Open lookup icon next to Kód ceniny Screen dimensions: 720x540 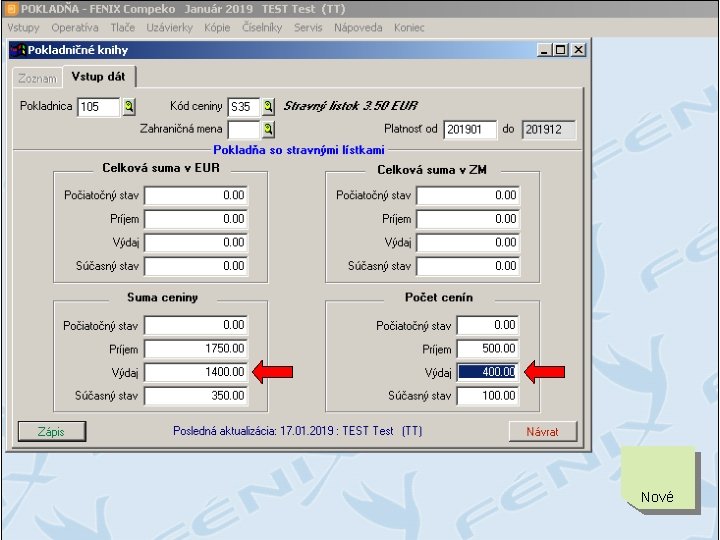pyautogui.click(x=269, y=107)
